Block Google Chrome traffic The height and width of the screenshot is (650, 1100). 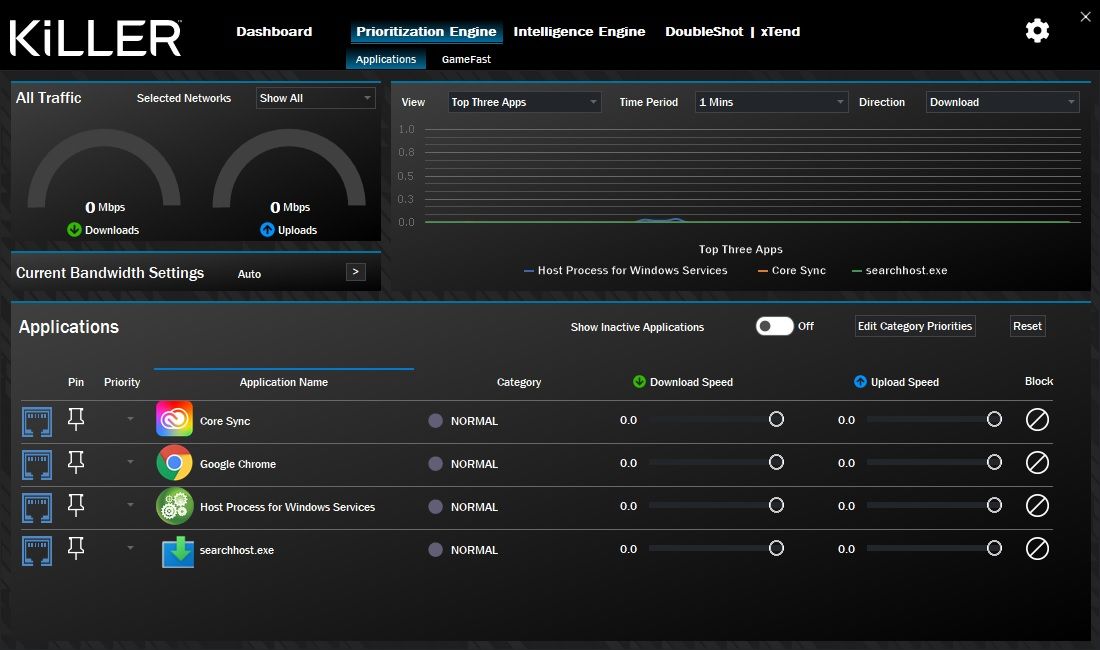[x=1037, y=462]
